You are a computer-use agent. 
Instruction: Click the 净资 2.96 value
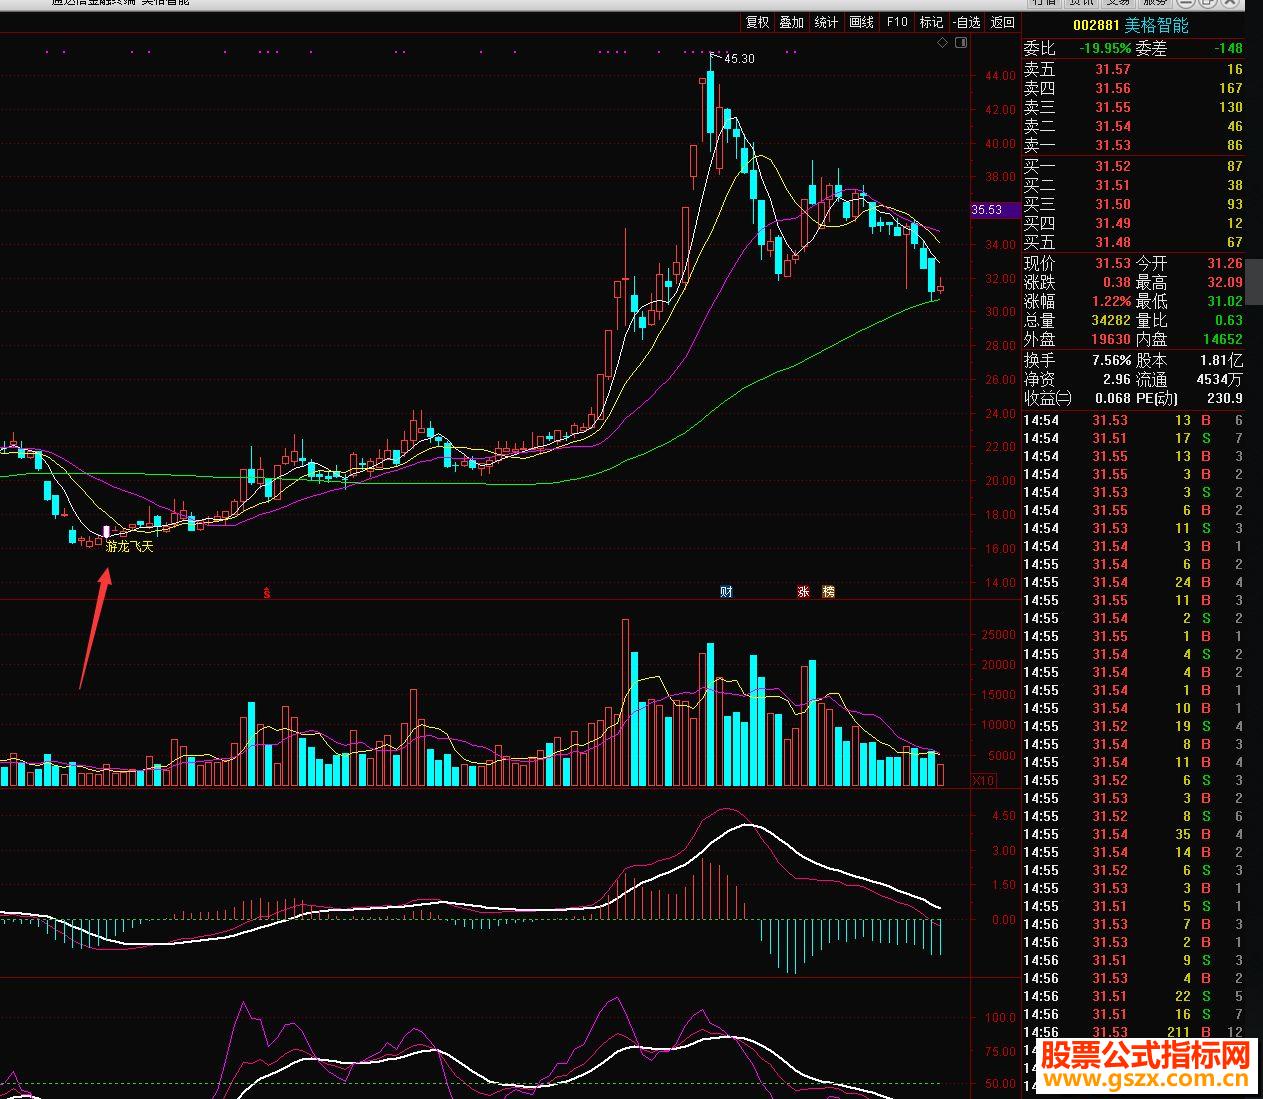[x=1117, y=379]
